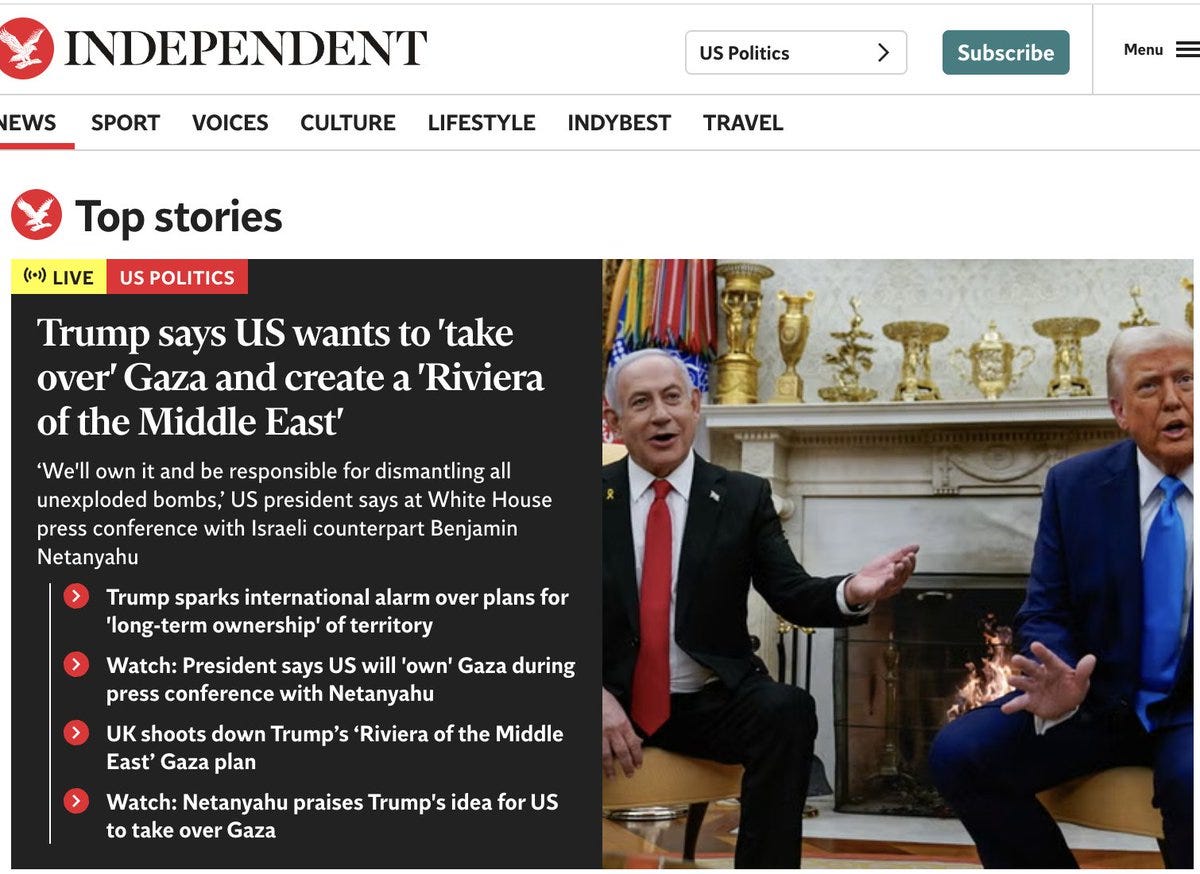Image resolution: width=1200 pixels, height=874 pixels.
Task: Select the INDYBEST tab
Action: click(619, 123)
